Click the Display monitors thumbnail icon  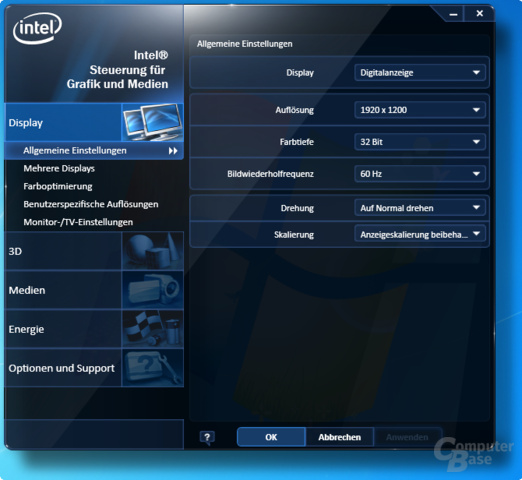(153, 122)
